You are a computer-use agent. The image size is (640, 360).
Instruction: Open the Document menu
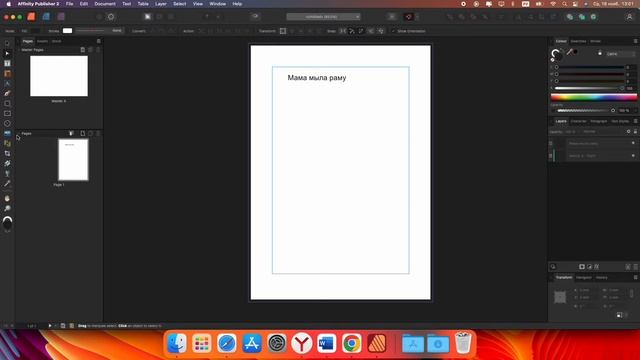[x=105, y=4]
